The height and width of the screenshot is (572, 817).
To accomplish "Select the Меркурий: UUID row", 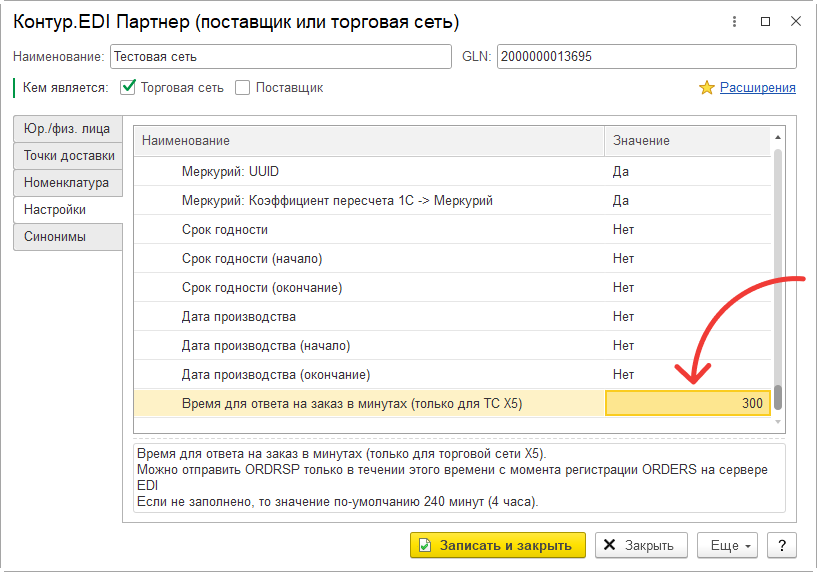I will pyautogui.click(x=452, y=171).
